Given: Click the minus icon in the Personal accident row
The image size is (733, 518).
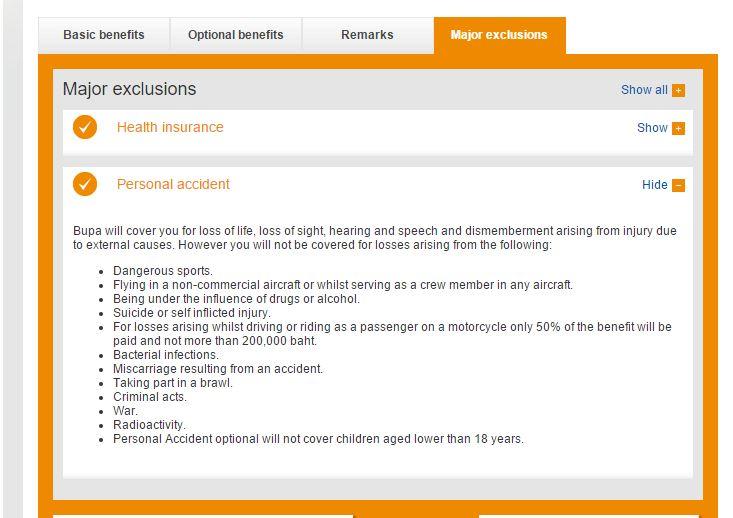Looking at the screenshot, I should pyautogui.click(x=678, y=185).
